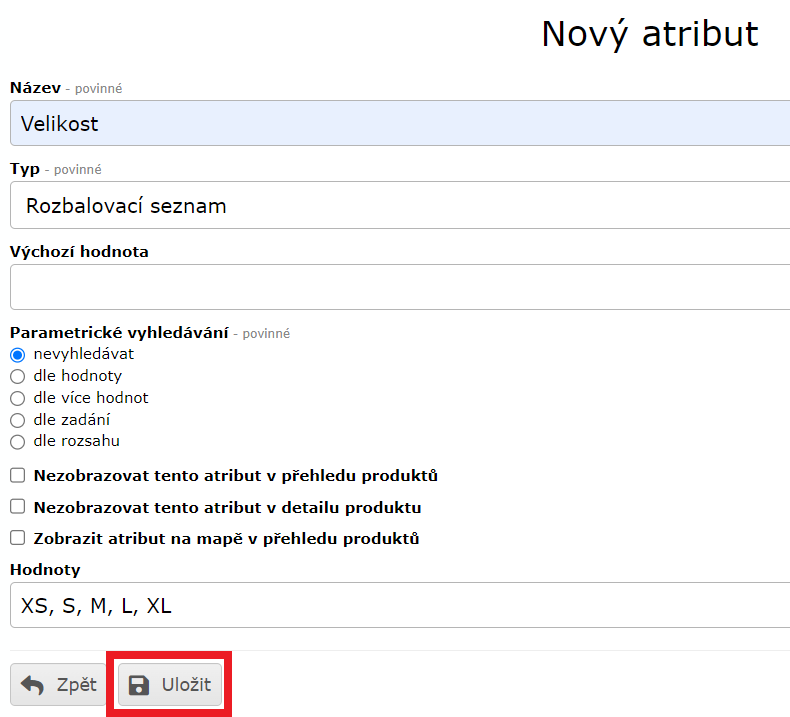Click the "Nový atribut" page heading
This screenshot has height=717, width=790.
click(x=649, y=34)
